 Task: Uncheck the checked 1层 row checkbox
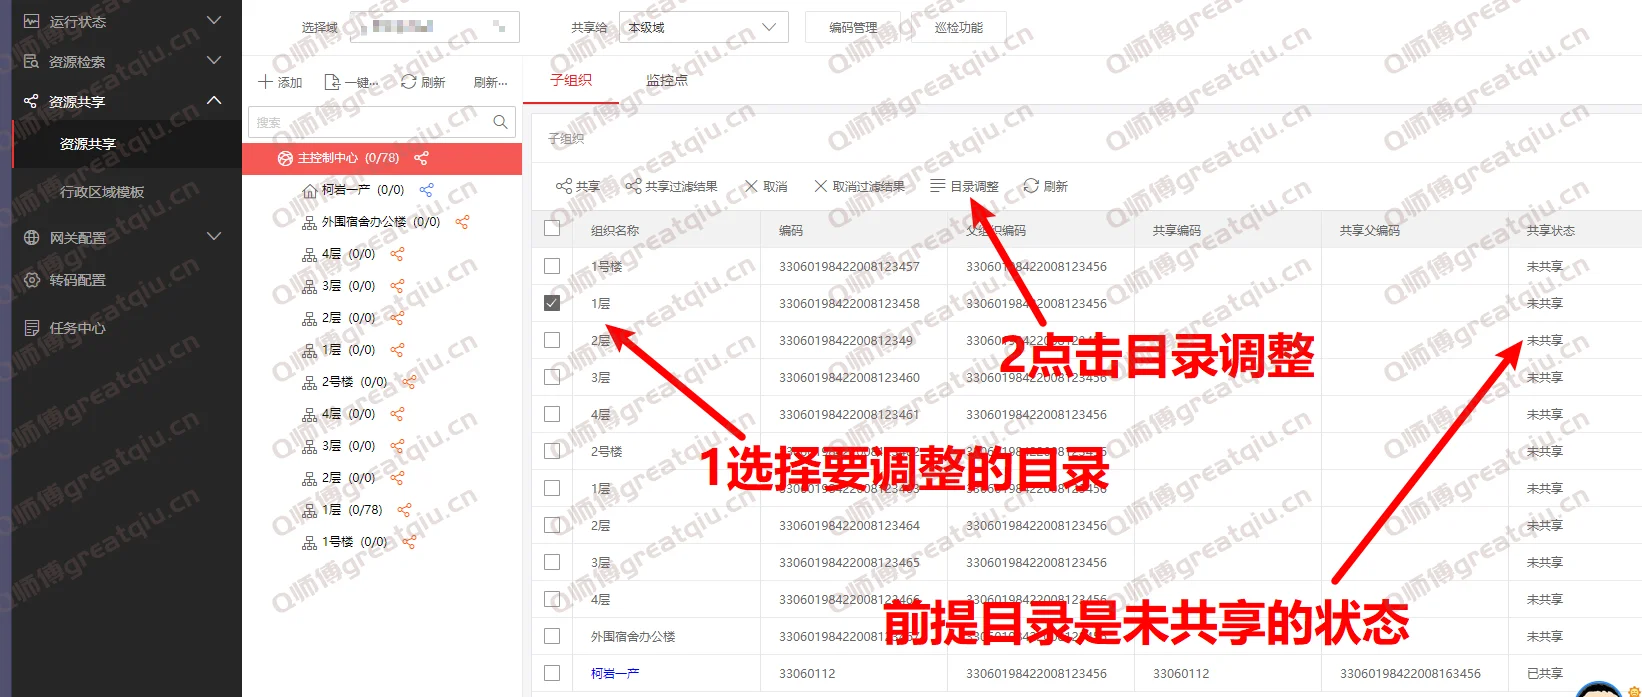point(552,303)
